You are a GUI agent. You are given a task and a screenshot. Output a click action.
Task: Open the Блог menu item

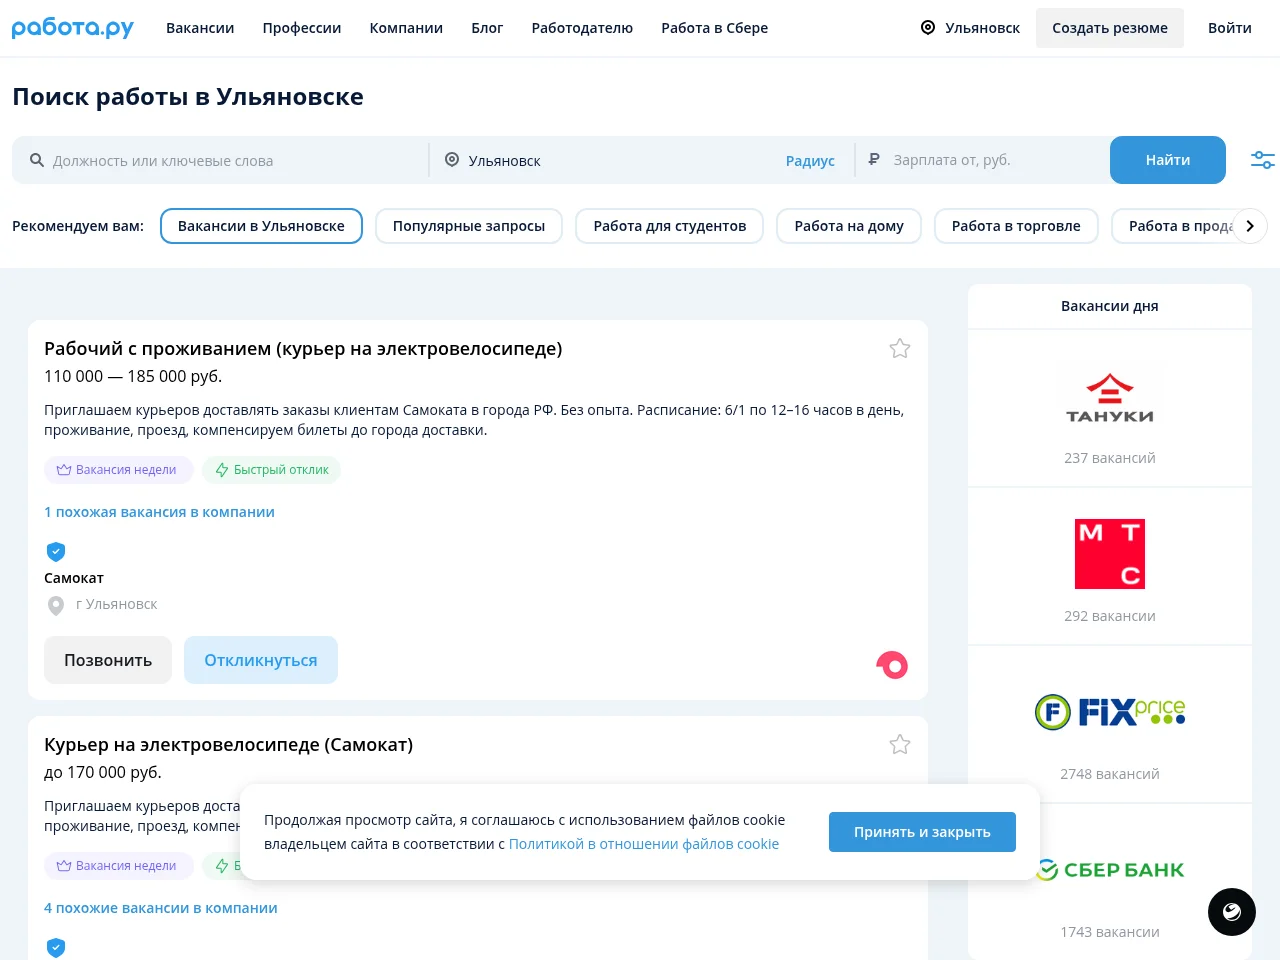(487, 28)
